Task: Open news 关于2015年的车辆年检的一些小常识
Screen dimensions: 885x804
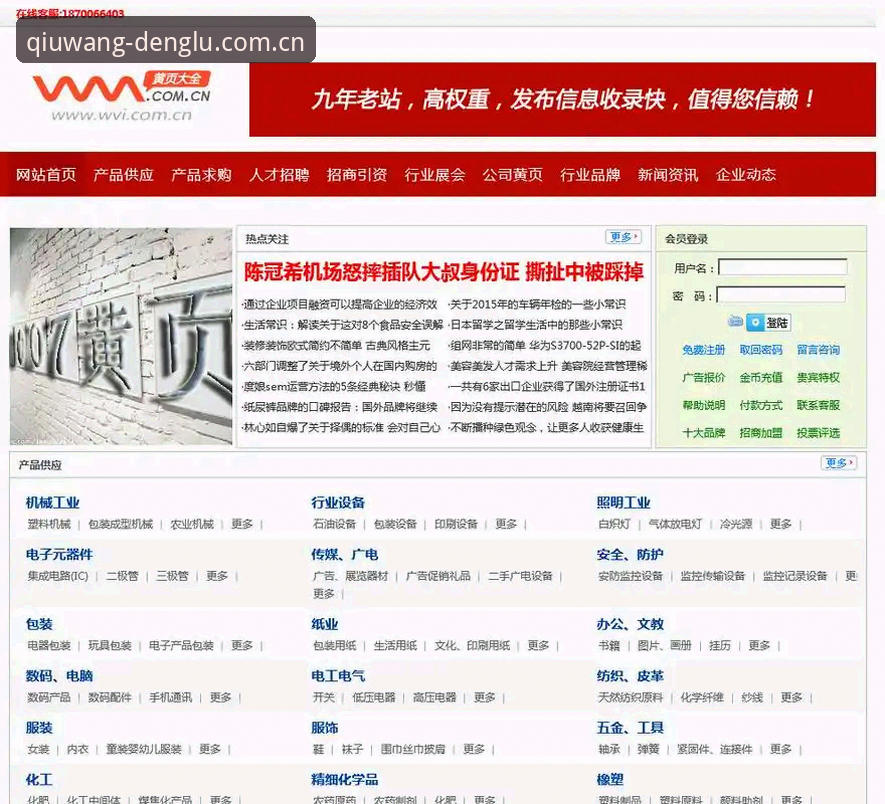Action: point(538,304)
